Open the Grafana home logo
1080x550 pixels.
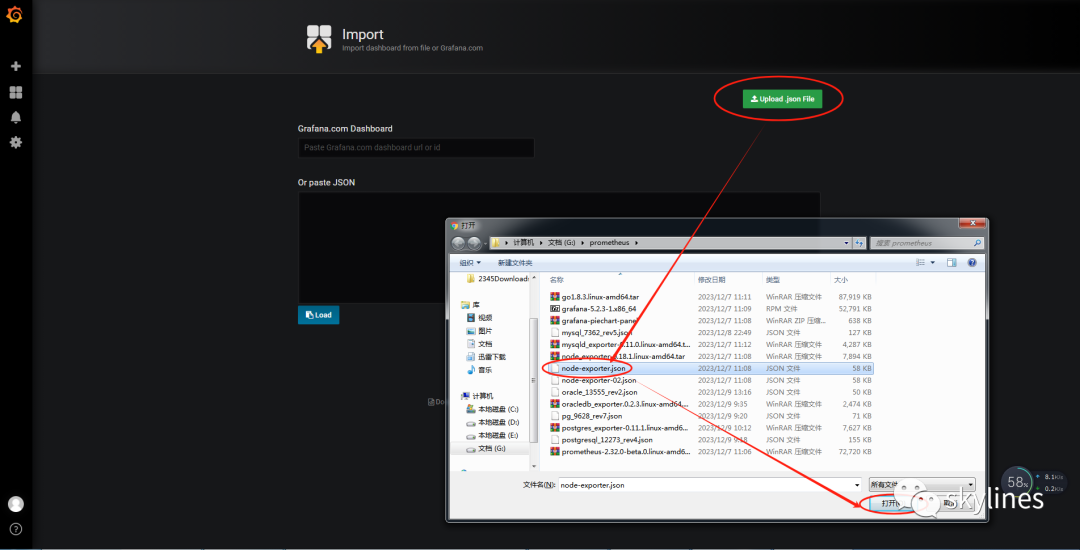pos(14,14)
